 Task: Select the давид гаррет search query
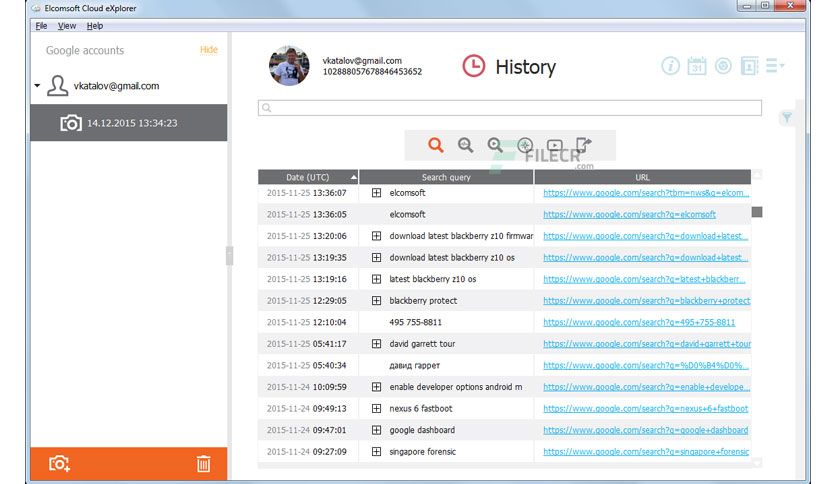(x=414, y=365)
